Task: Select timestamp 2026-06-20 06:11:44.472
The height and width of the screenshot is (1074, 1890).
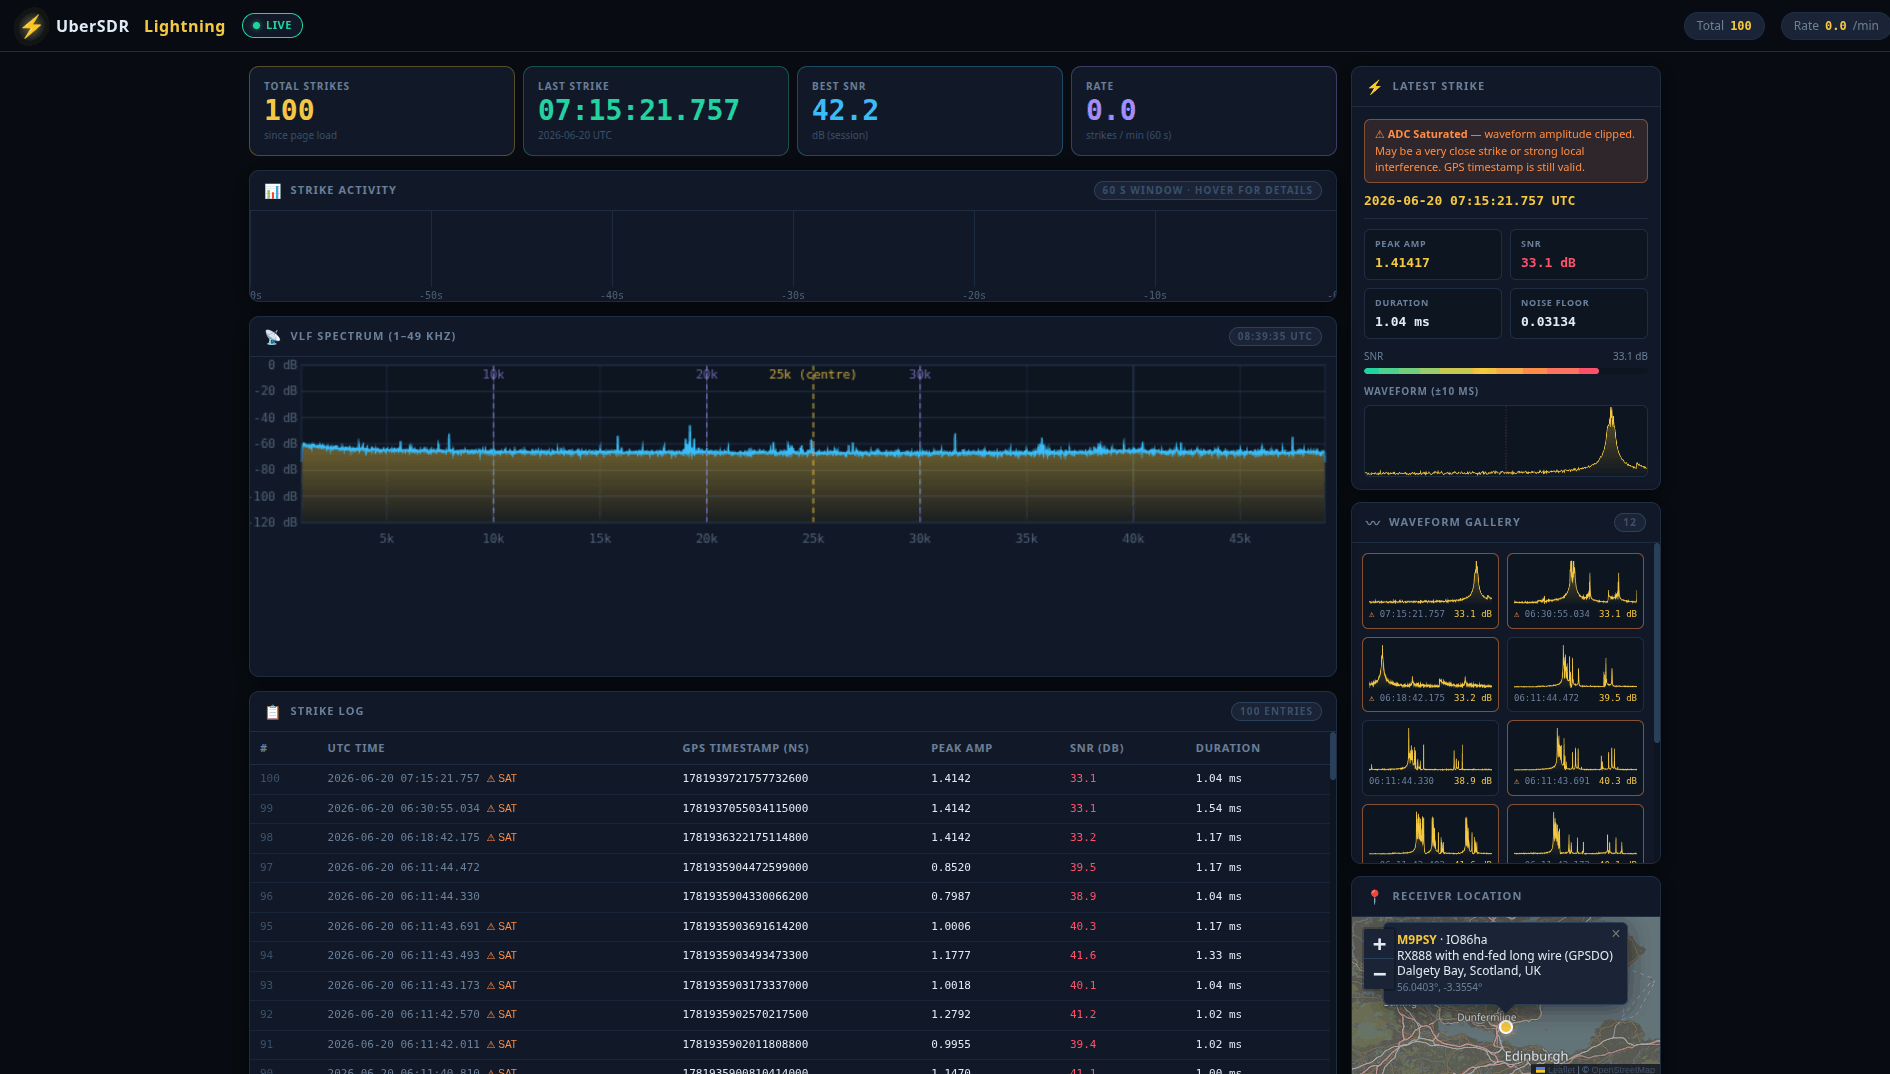Action: (403, 867)
